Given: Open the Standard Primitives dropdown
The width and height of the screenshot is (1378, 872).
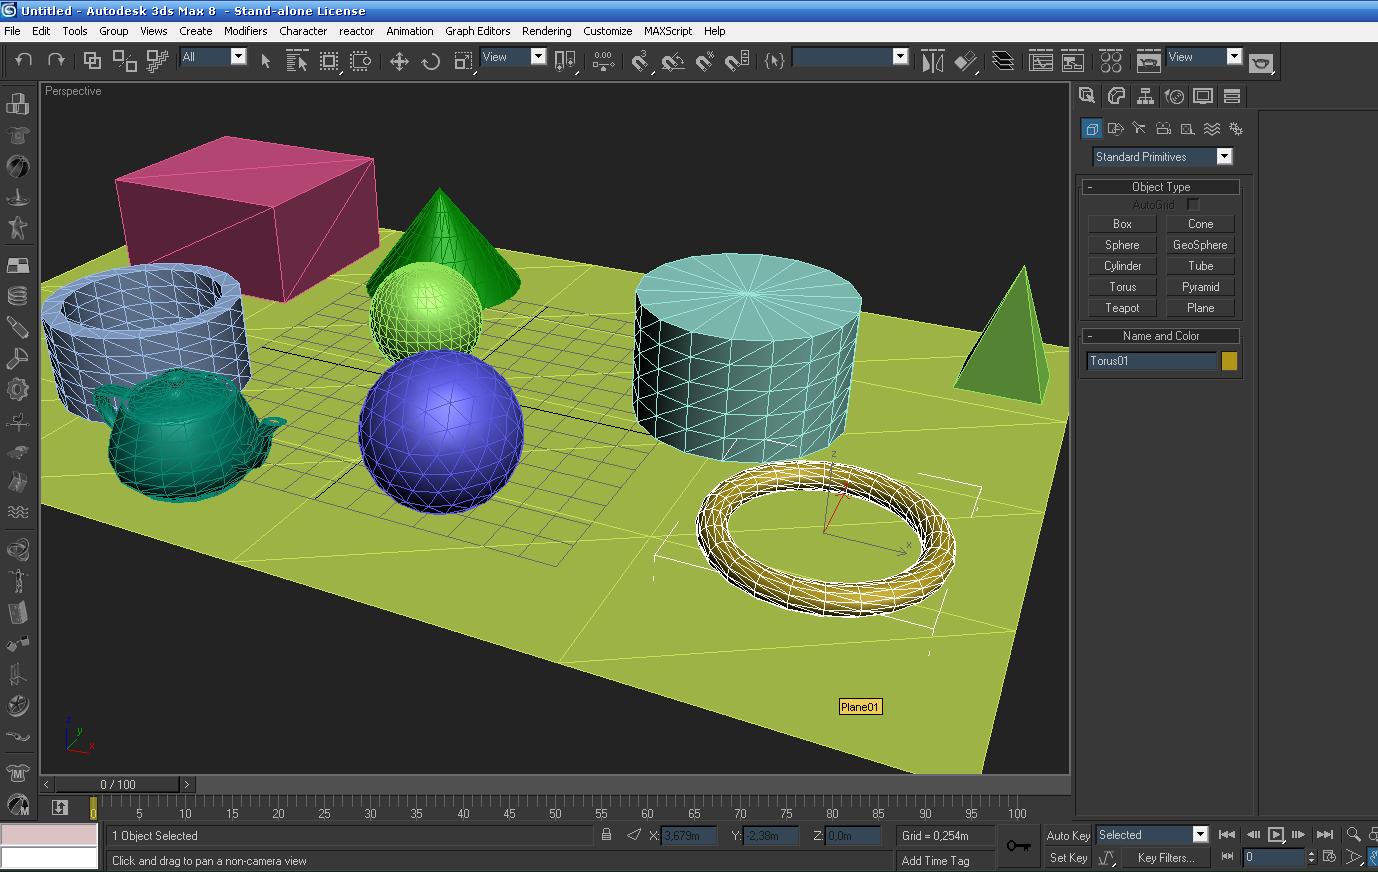Looking at the screenshot, I should click(x=1163, y=157).
